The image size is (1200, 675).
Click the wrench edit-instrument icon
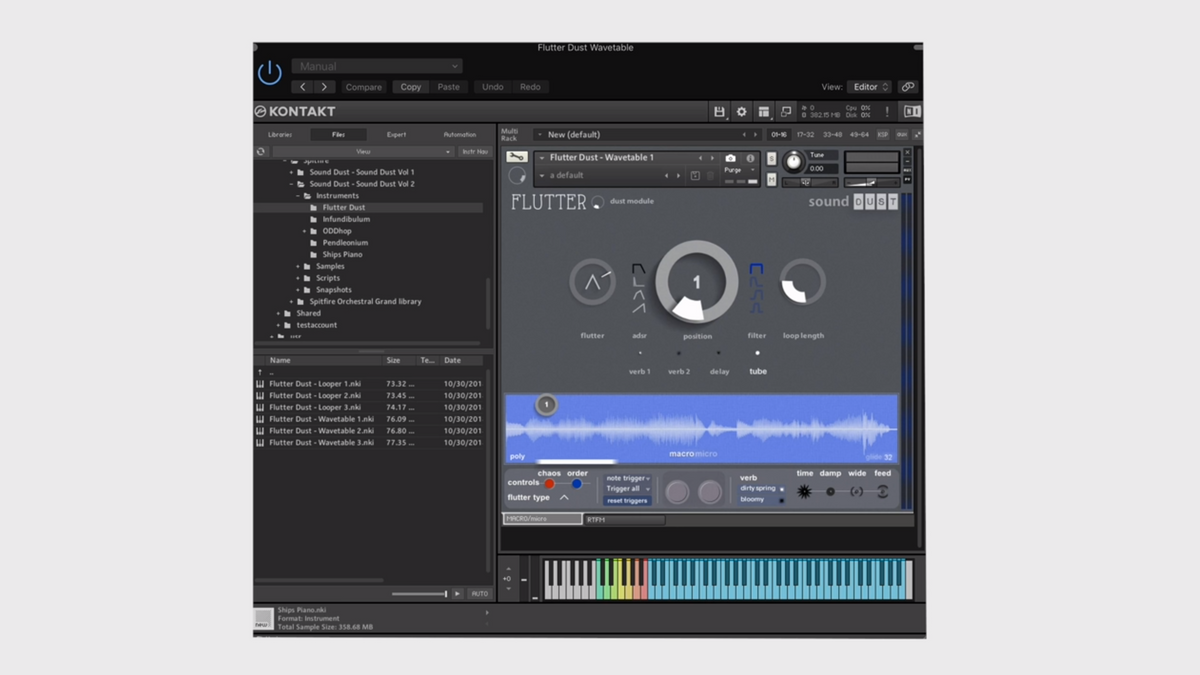[x=516, y=157]
